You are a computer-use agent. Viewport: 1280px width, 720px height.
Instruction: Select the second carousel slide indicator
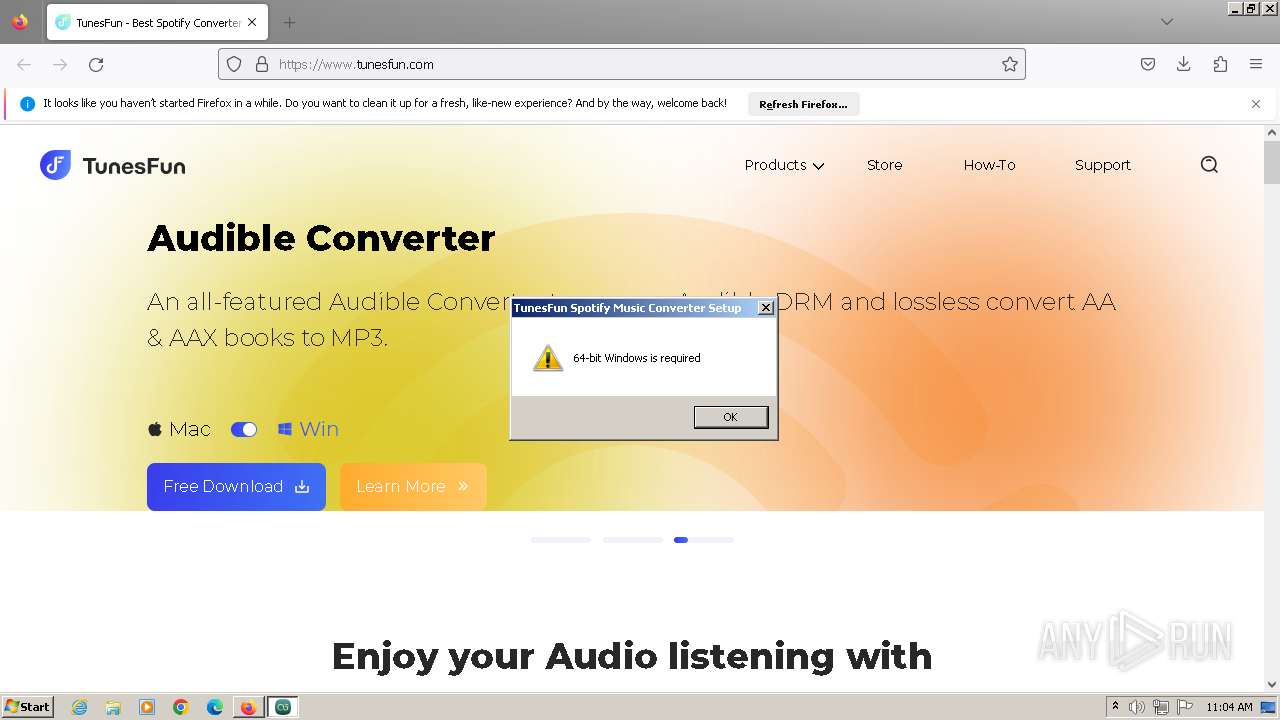[x=632, y=540]
